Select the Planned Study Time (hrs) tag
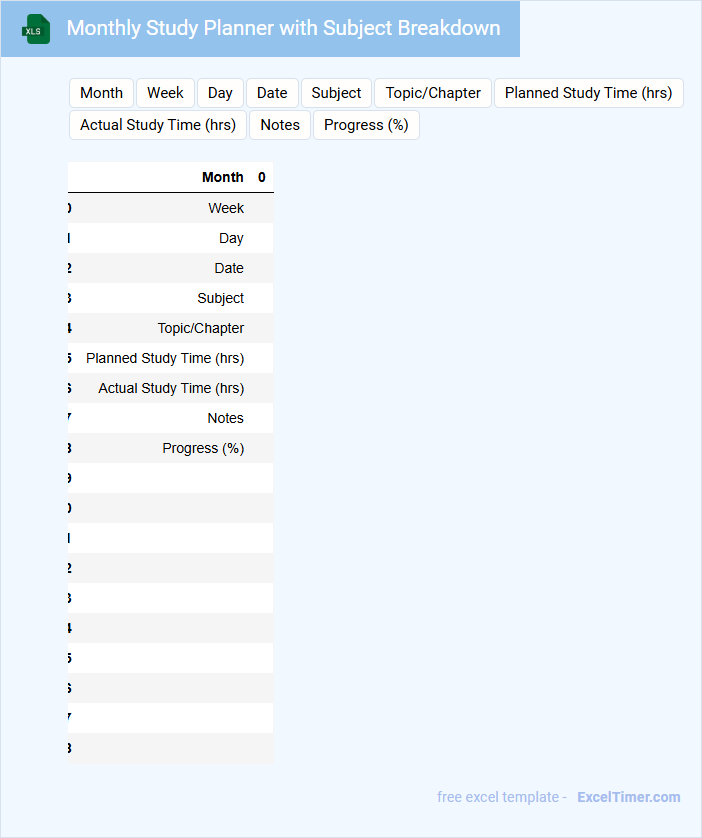Viewport: 702px width, 838px height. (x=588, y=93)
